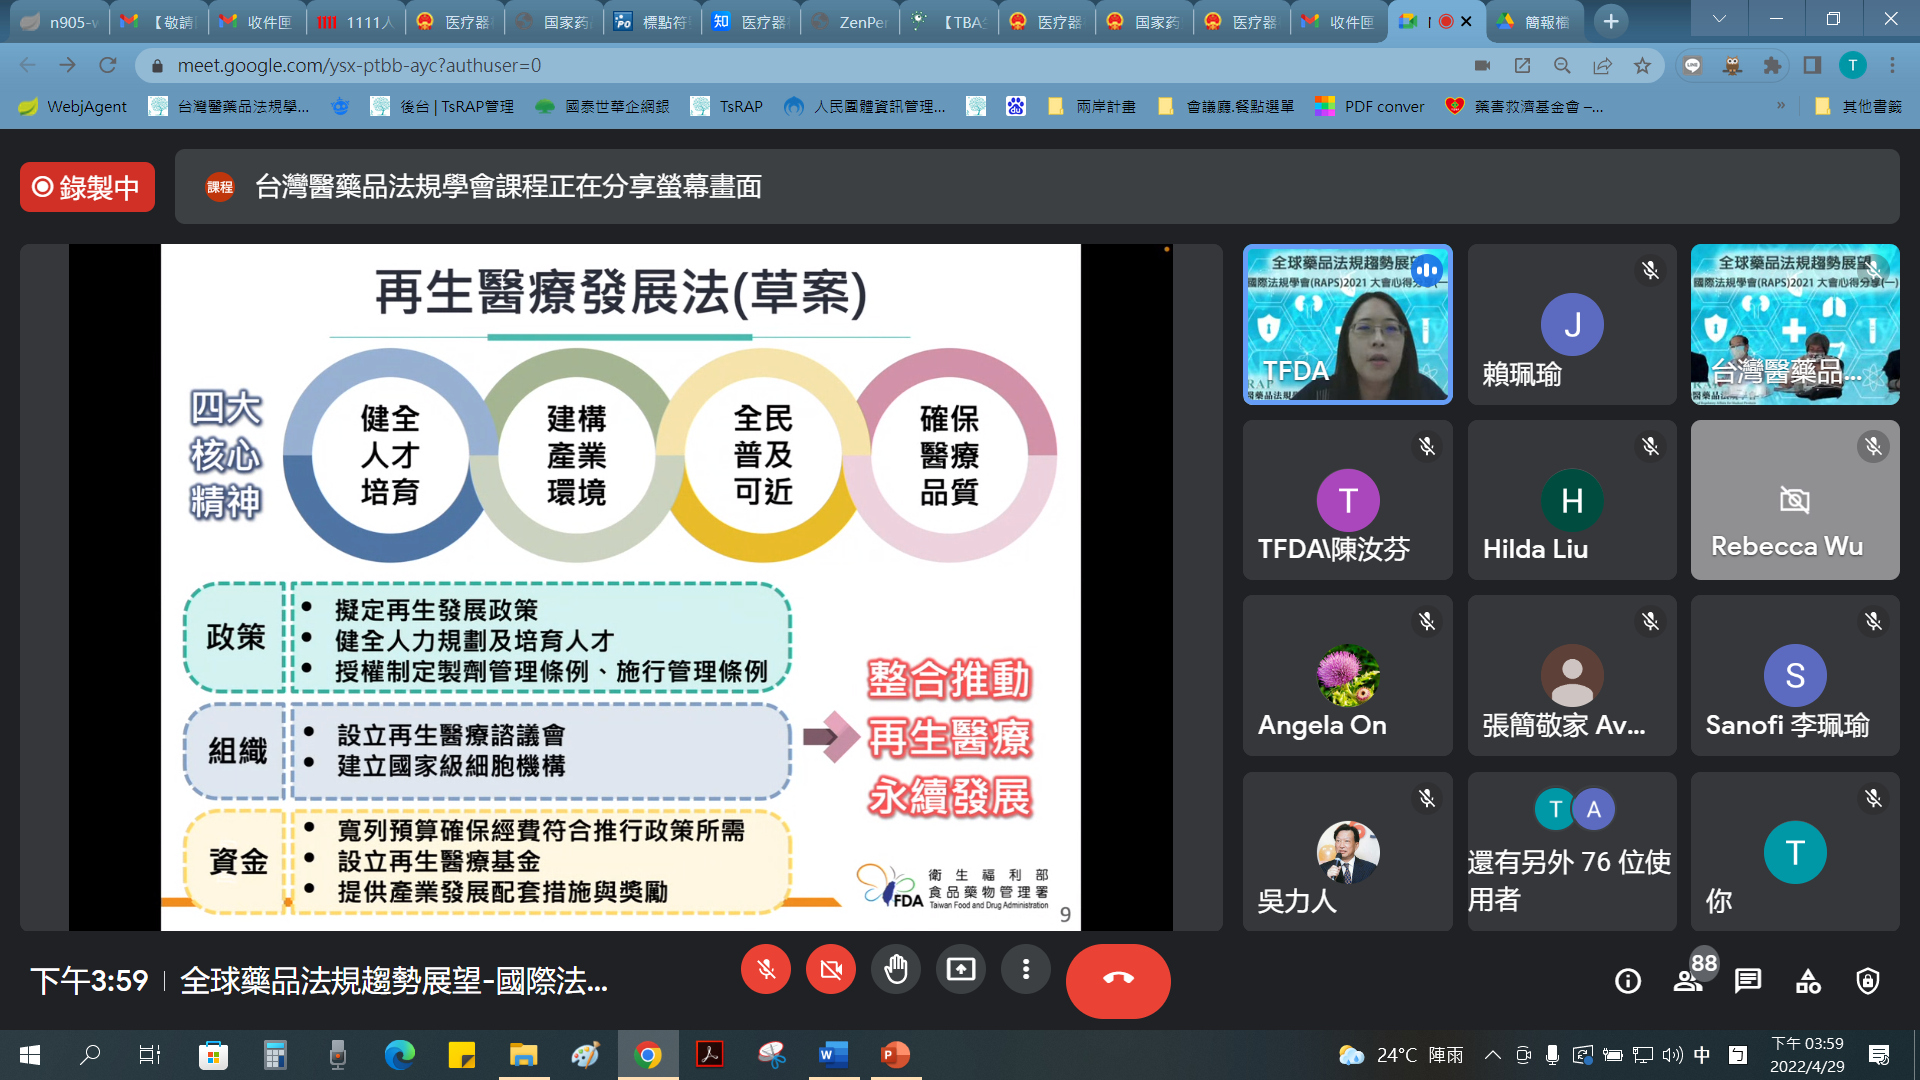Show the participants list with 88 people
Viewport: 1920px width, 1080px height.
tap(1689, 981)
